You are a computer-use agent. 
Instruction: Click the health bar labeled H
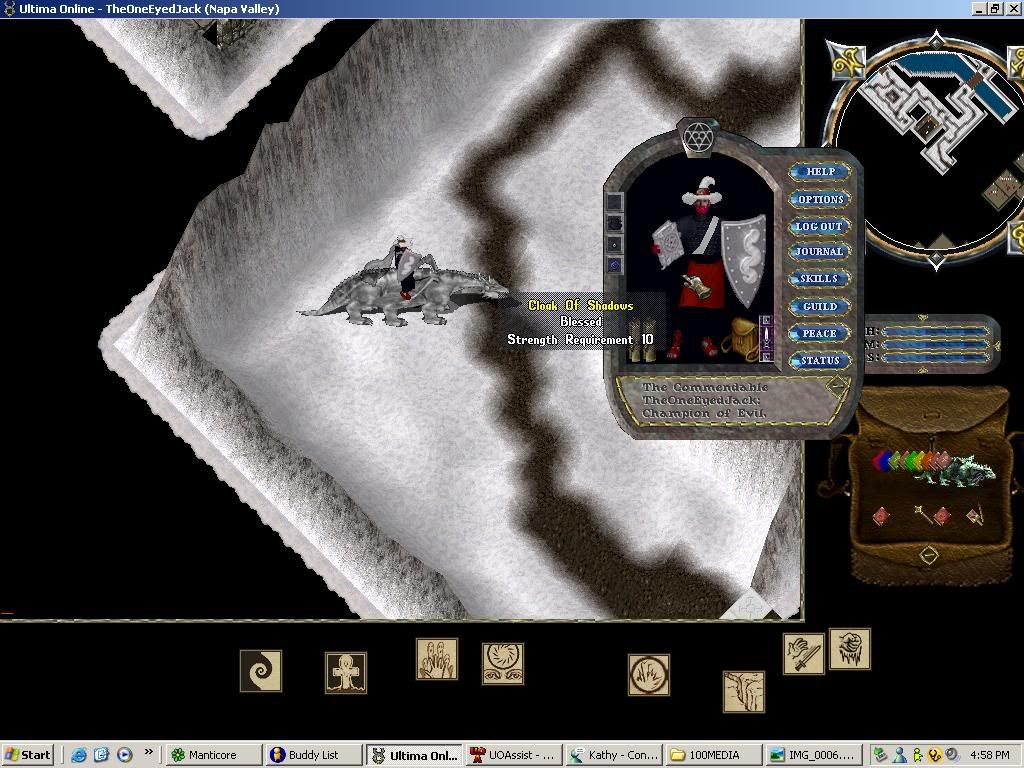tap(934, 332)
